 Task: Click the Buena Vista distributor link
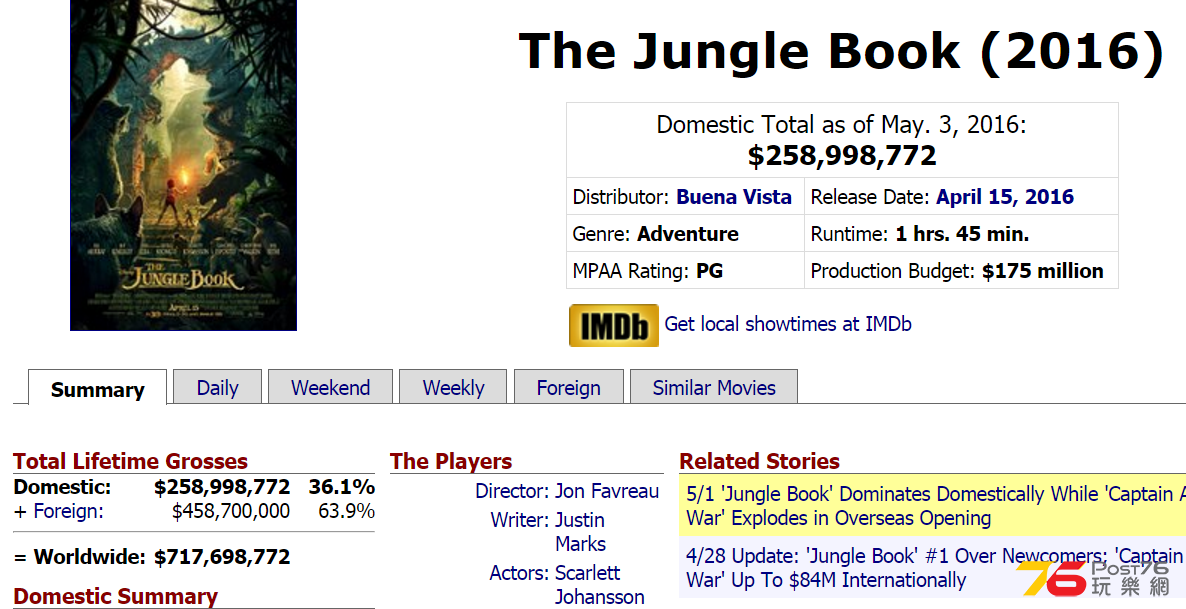pyautogui.click(x=734, y=197)
